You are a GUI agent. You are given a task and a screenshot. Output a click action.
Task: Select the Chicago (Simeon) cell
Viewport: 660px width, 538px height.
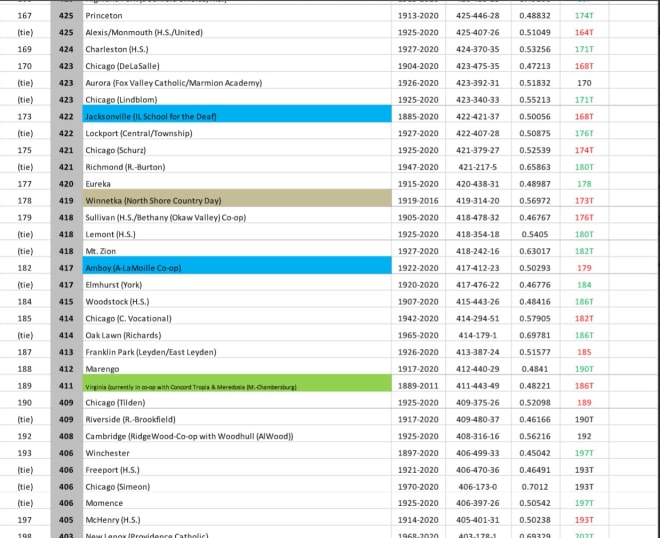pos(237,487)
